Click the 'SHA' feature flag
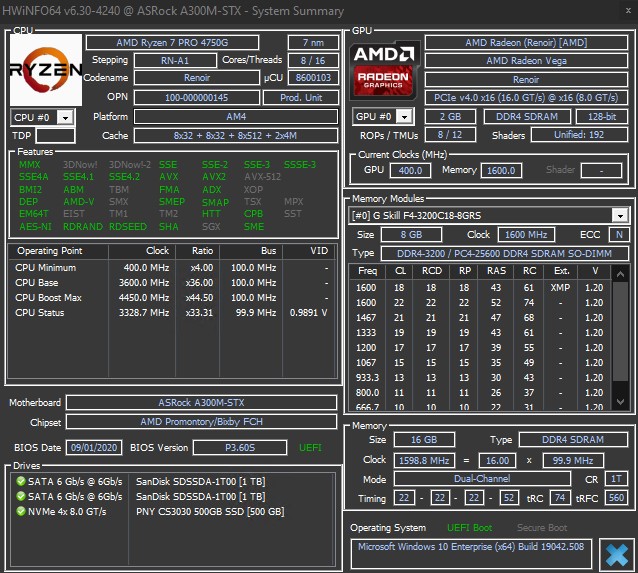Screen dimensions: 638x573 tap(168, 227)
